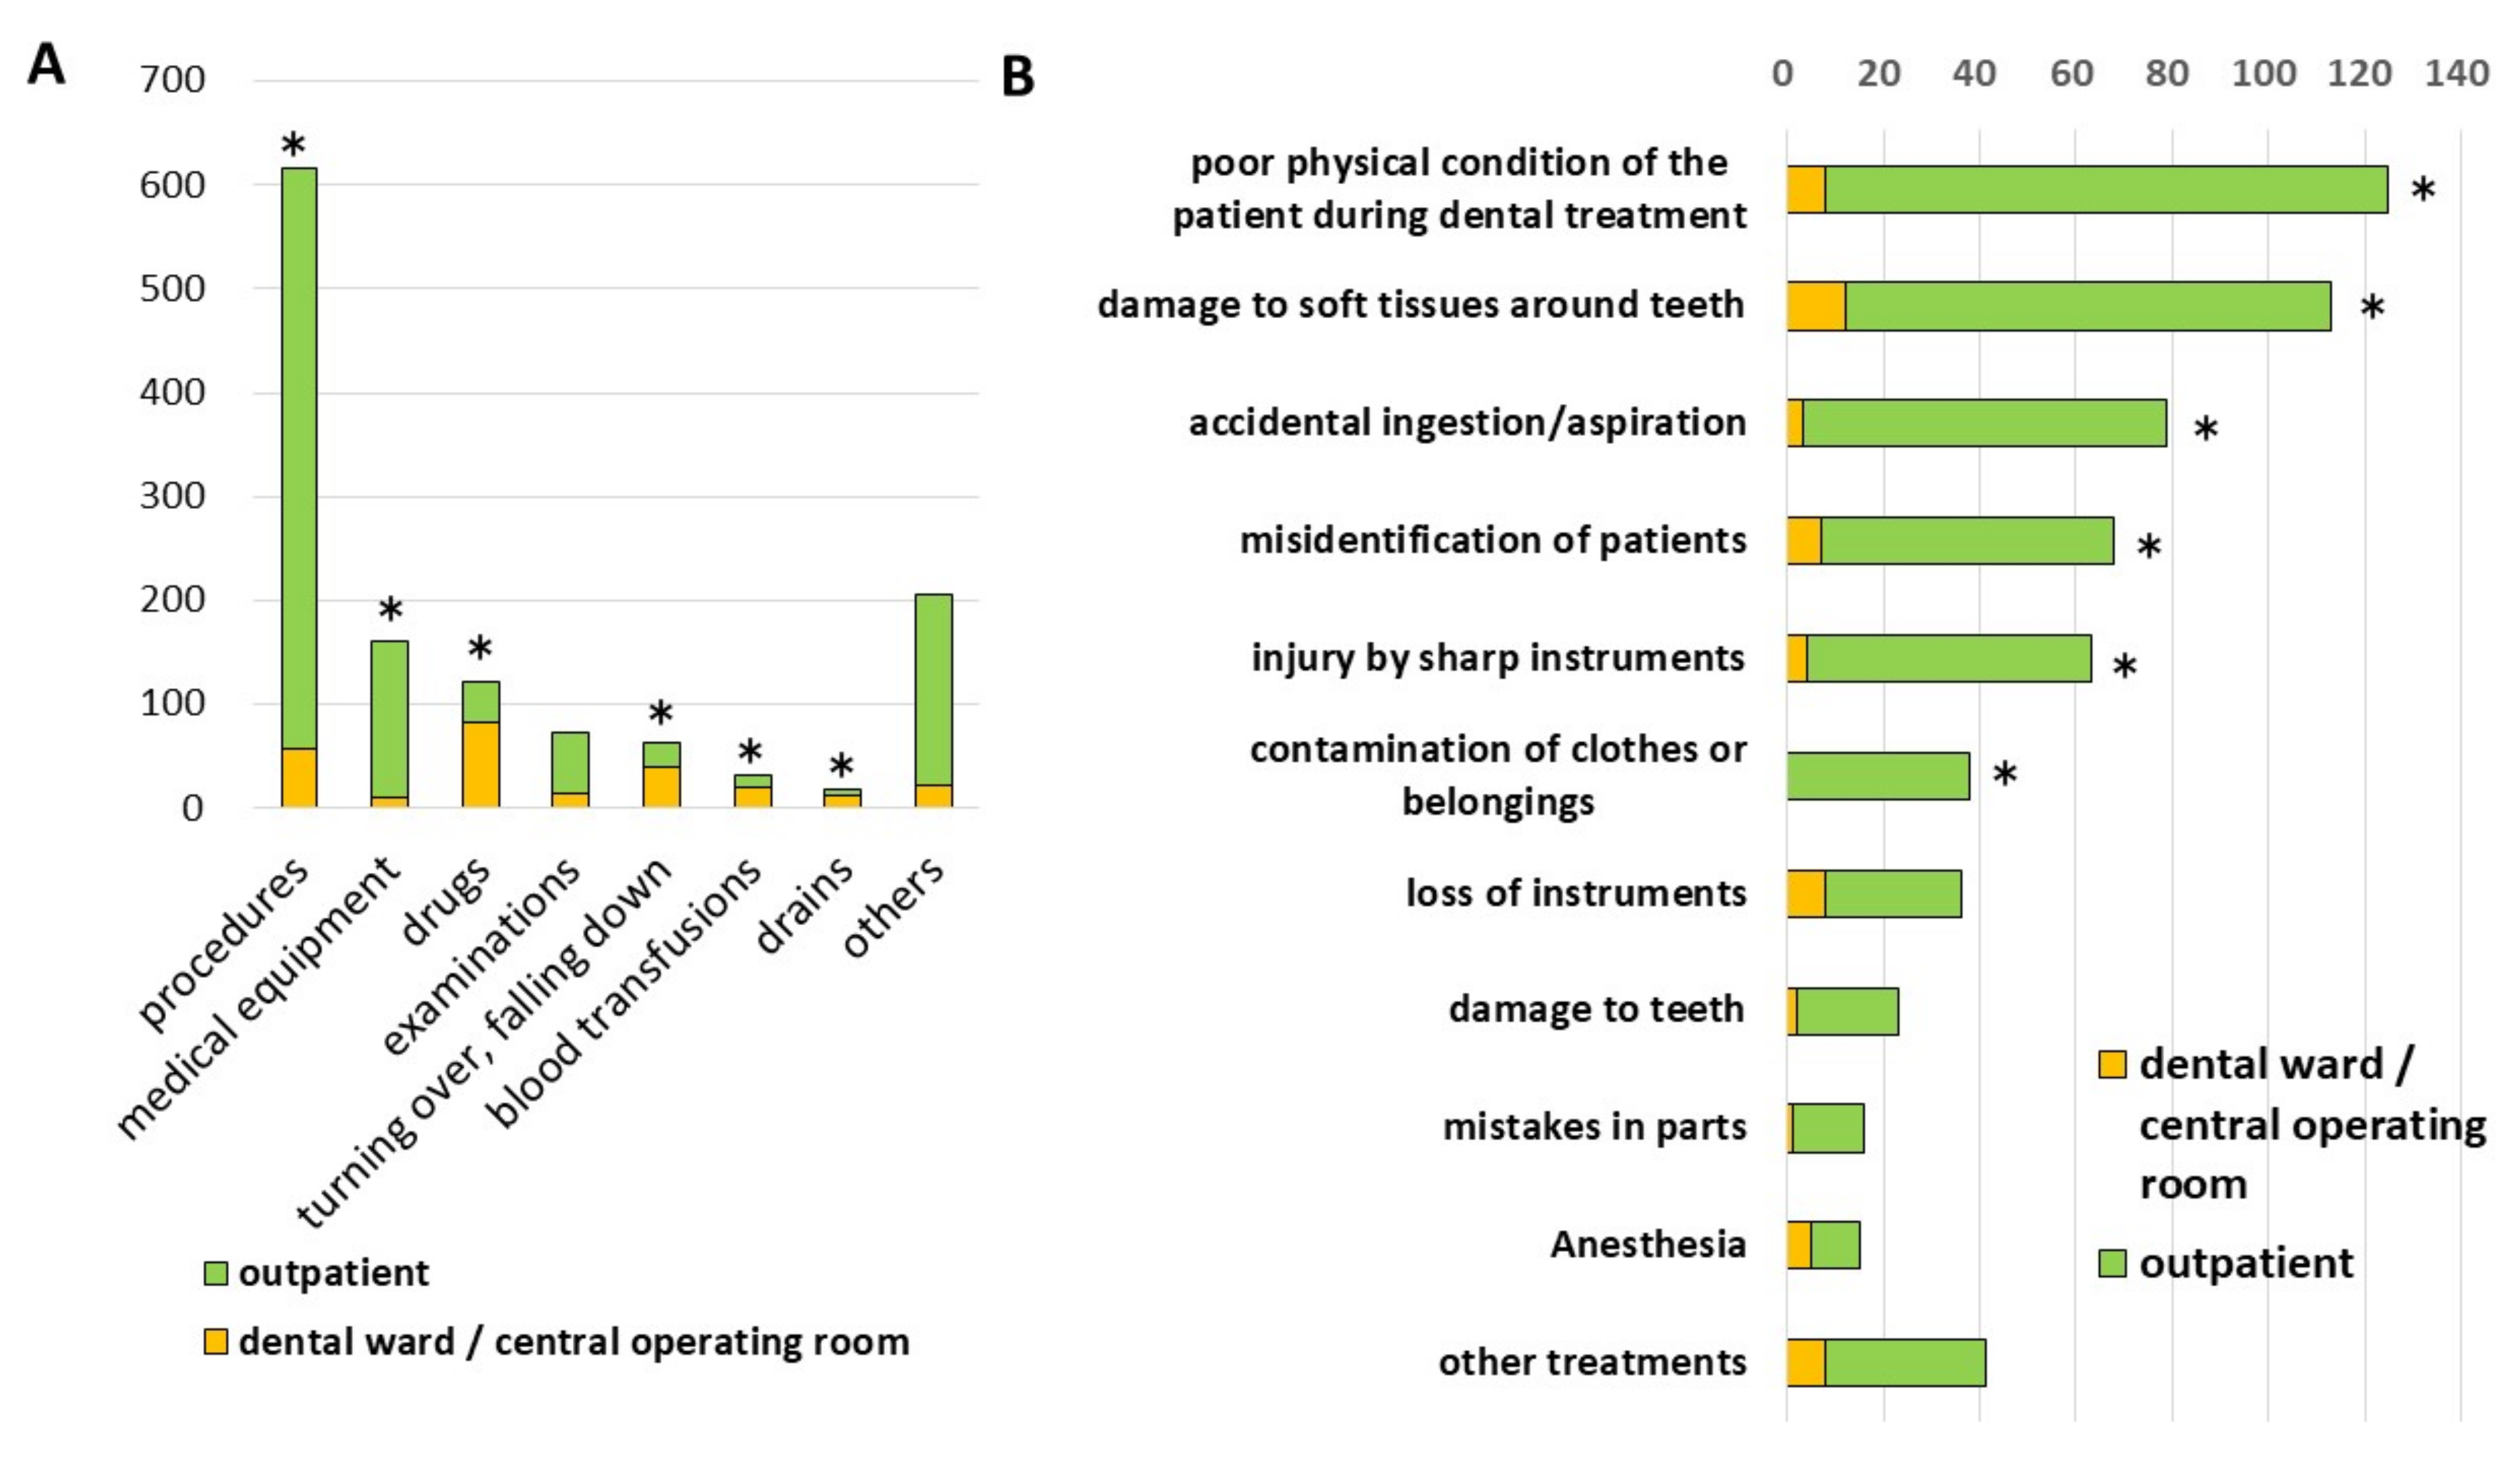Click the green segment of the misidentification of patients bar

coord(1966,541)
